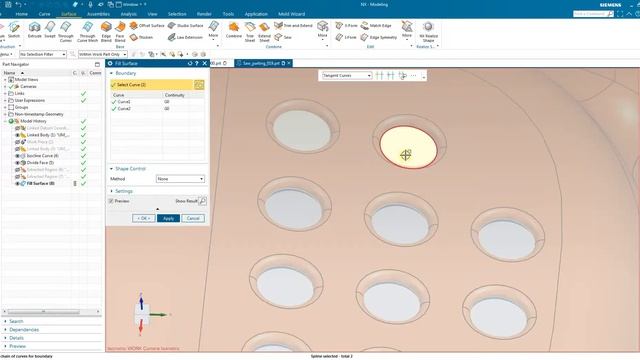Open the Render ribbon tab
This screenshot has height=360, width=640.
point(204,14)
